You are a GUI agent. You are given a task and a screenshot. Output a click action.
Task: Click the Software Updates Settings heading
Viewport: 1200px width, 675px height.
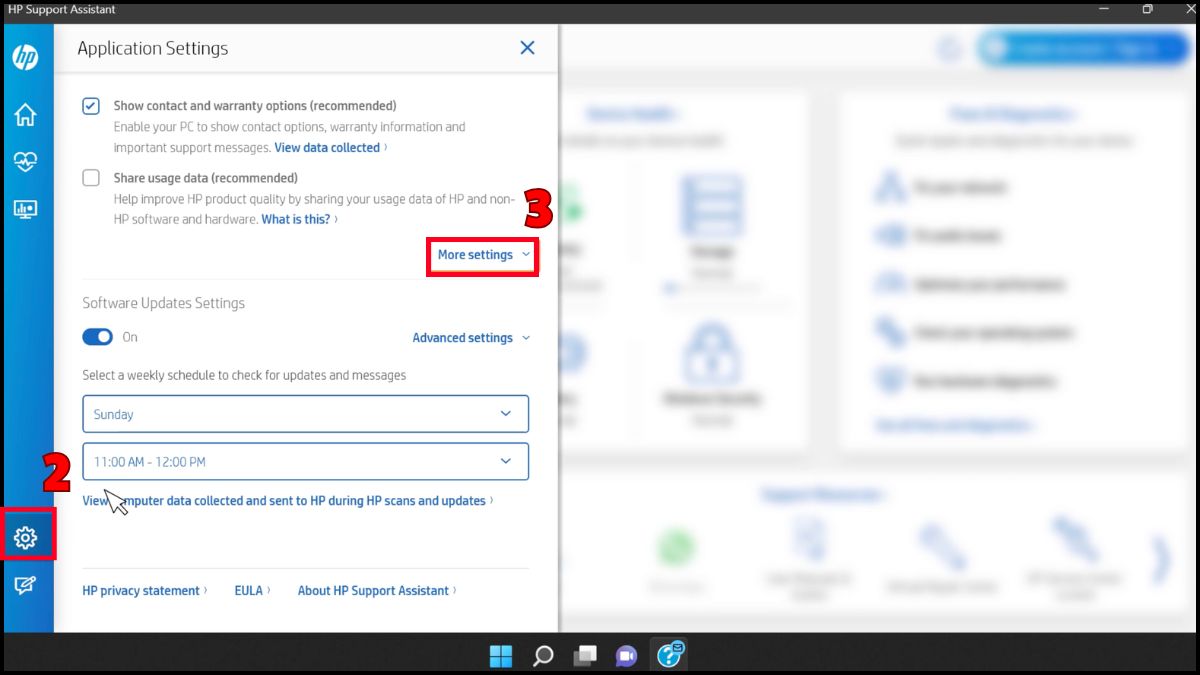click(163, 303)
